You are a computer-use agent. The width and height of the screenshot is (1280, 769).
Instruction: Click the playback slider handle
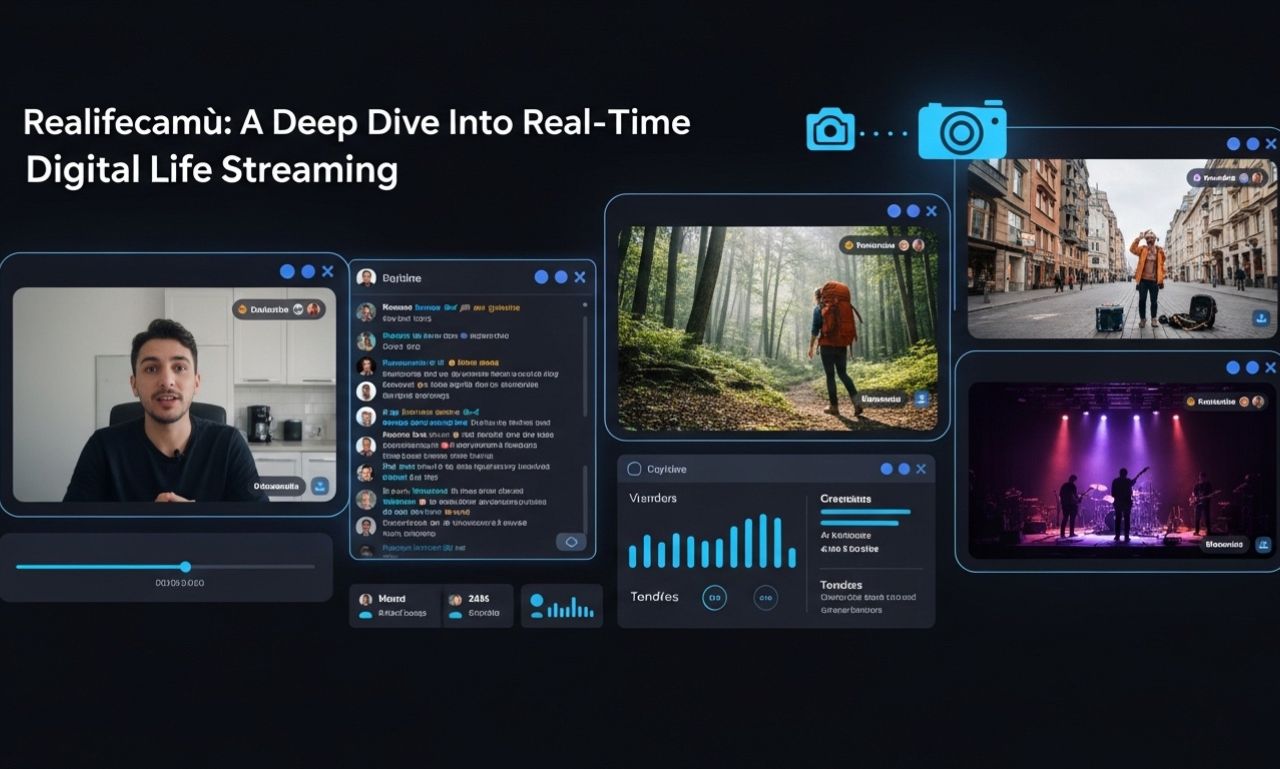(x=185, y=567)
